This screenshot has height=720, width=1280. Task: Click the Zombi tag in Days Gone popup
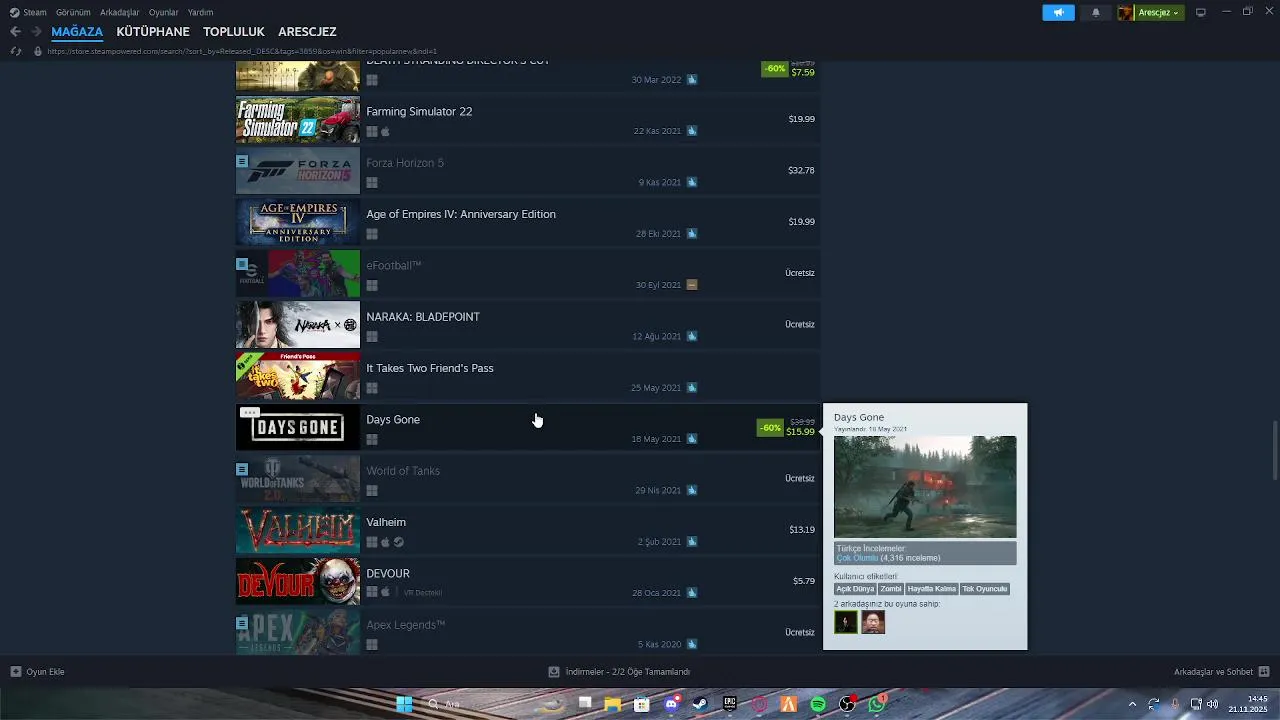[890, 589]
